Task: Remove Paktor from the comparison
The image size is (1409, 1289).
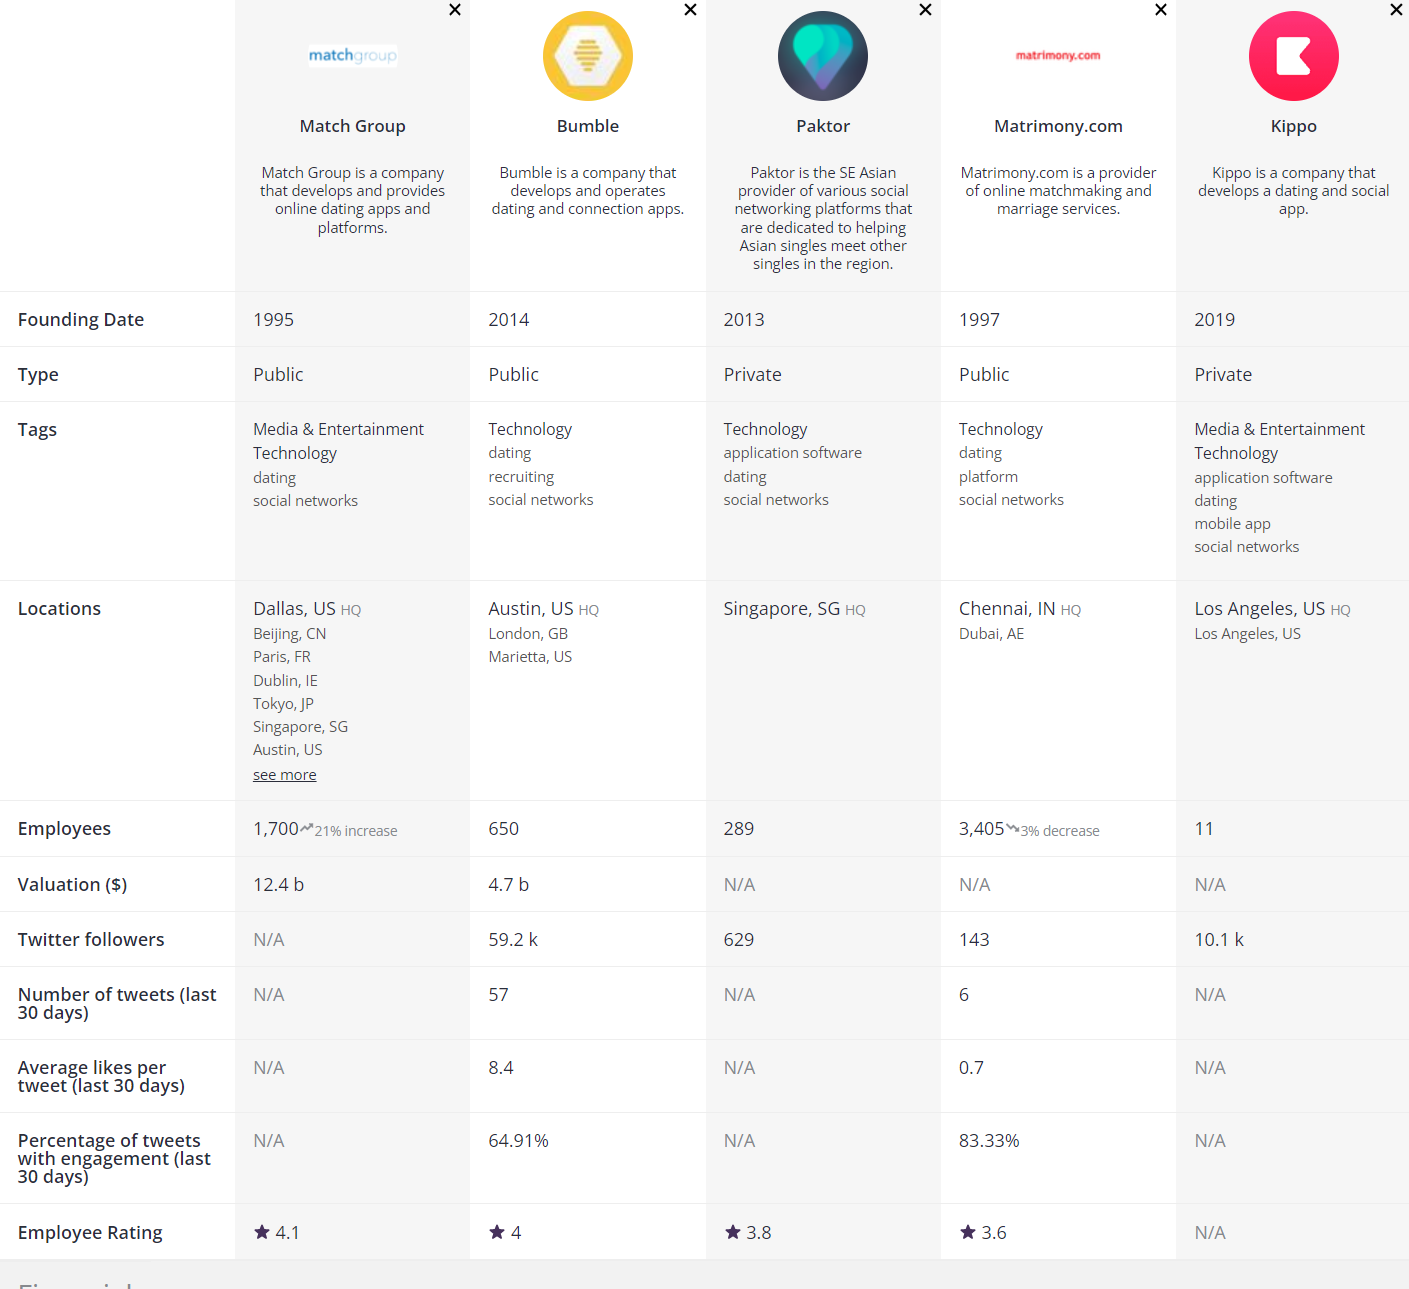Action: [x=925, y=10]
